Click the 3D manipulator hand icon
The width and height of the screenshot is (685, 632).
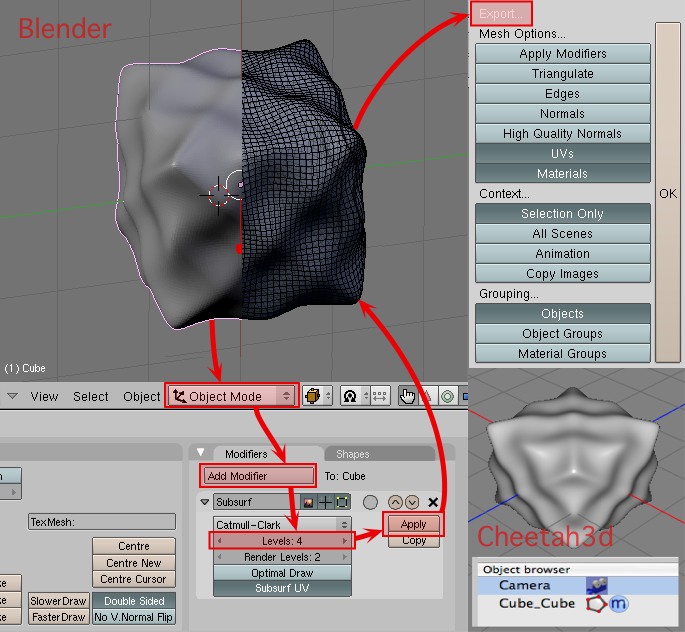(x=408, y=397)
